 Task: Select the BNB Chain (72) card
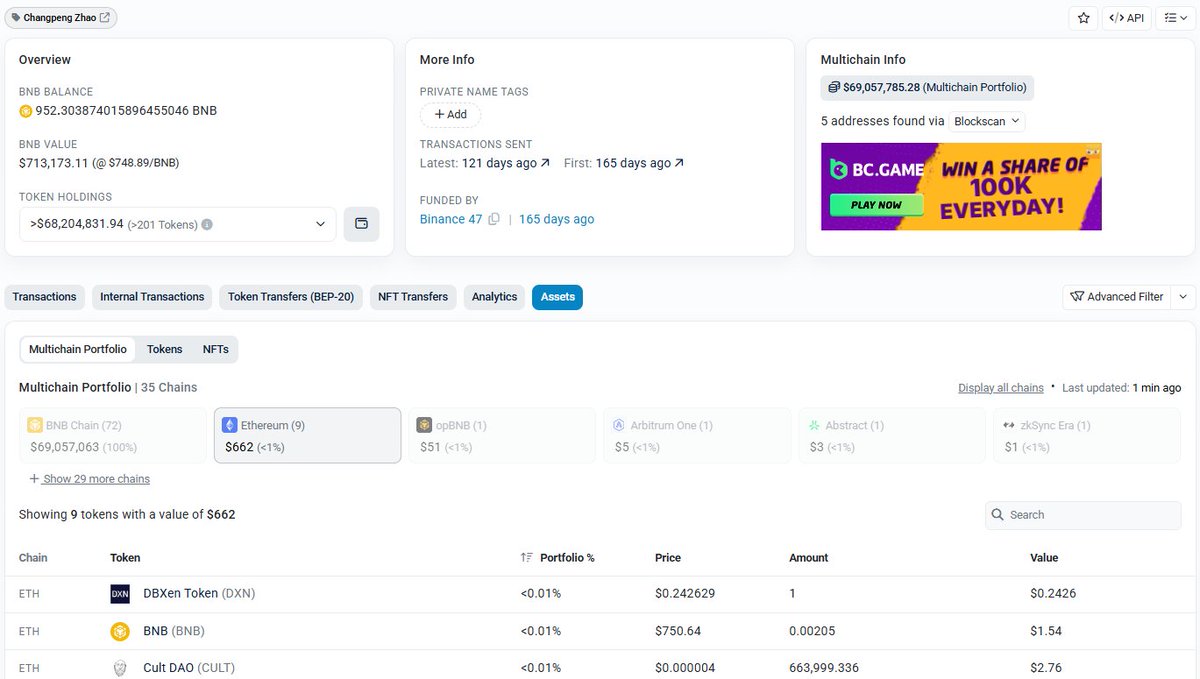(112, 435)
